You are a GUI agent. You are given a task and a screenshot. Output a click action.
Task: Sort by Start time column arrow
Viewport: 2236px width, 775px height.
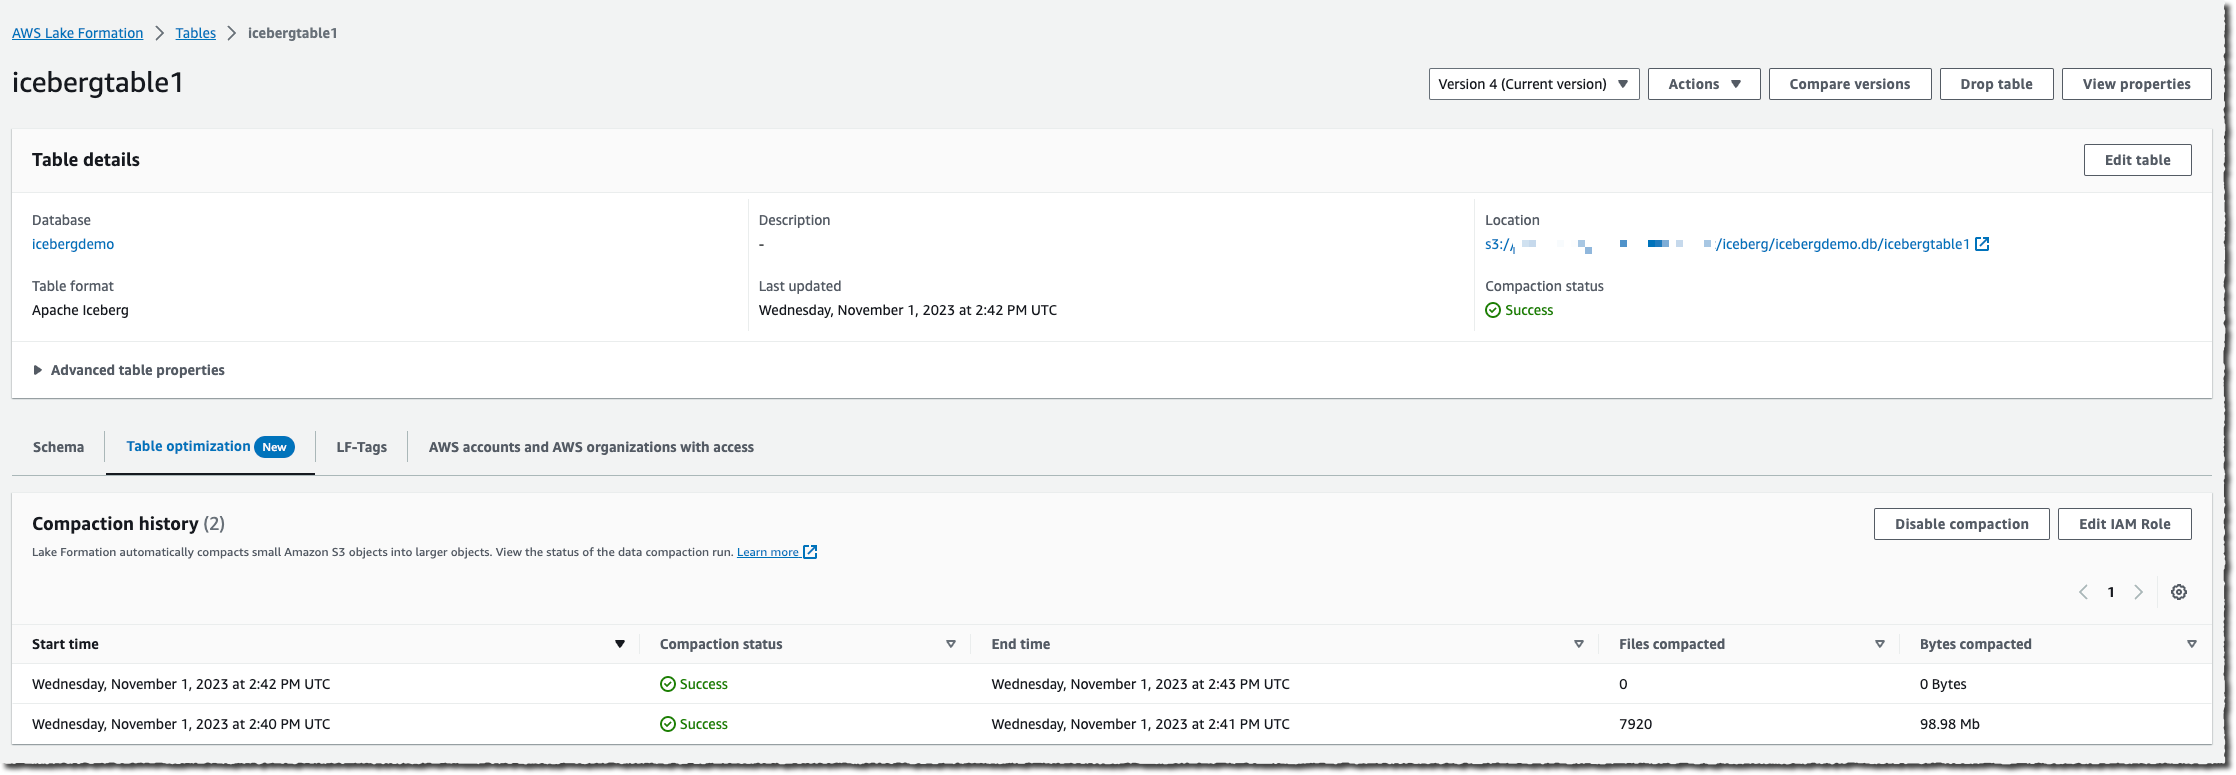click(620, 644)
